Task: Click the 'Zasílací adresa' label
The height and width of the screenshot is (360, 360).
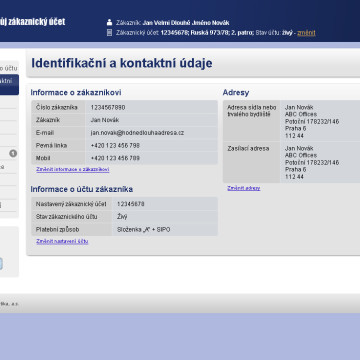Action: [x=248, y=148]
